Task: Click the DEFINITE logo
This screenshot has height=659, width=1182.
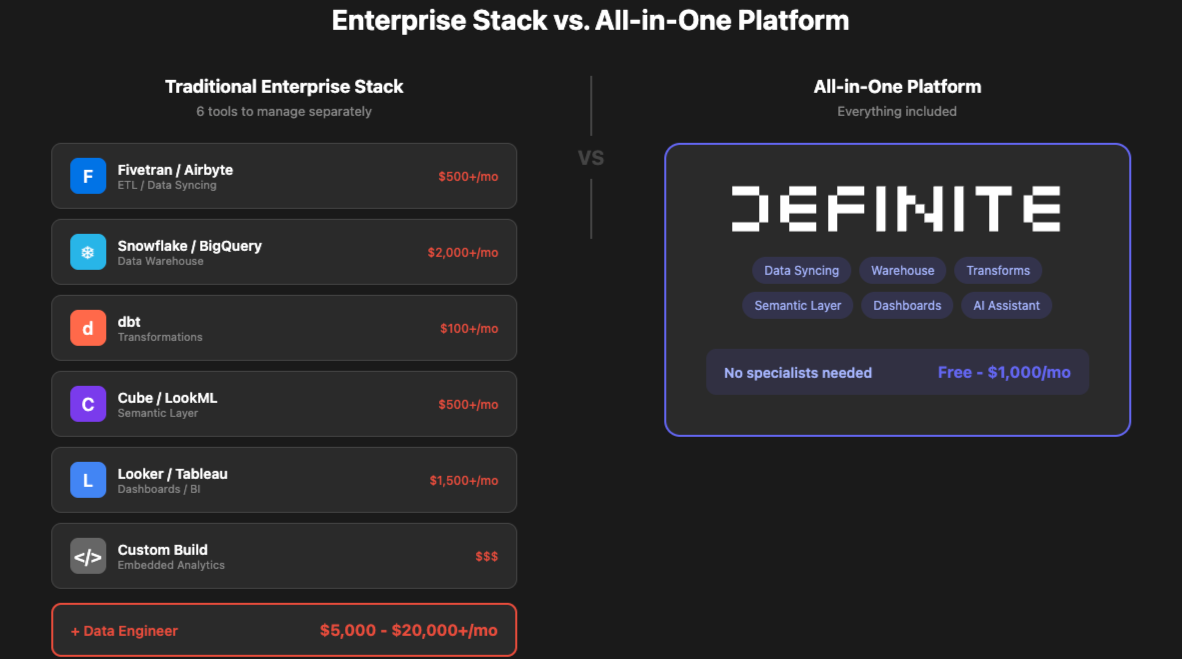Action: (897, 208)
